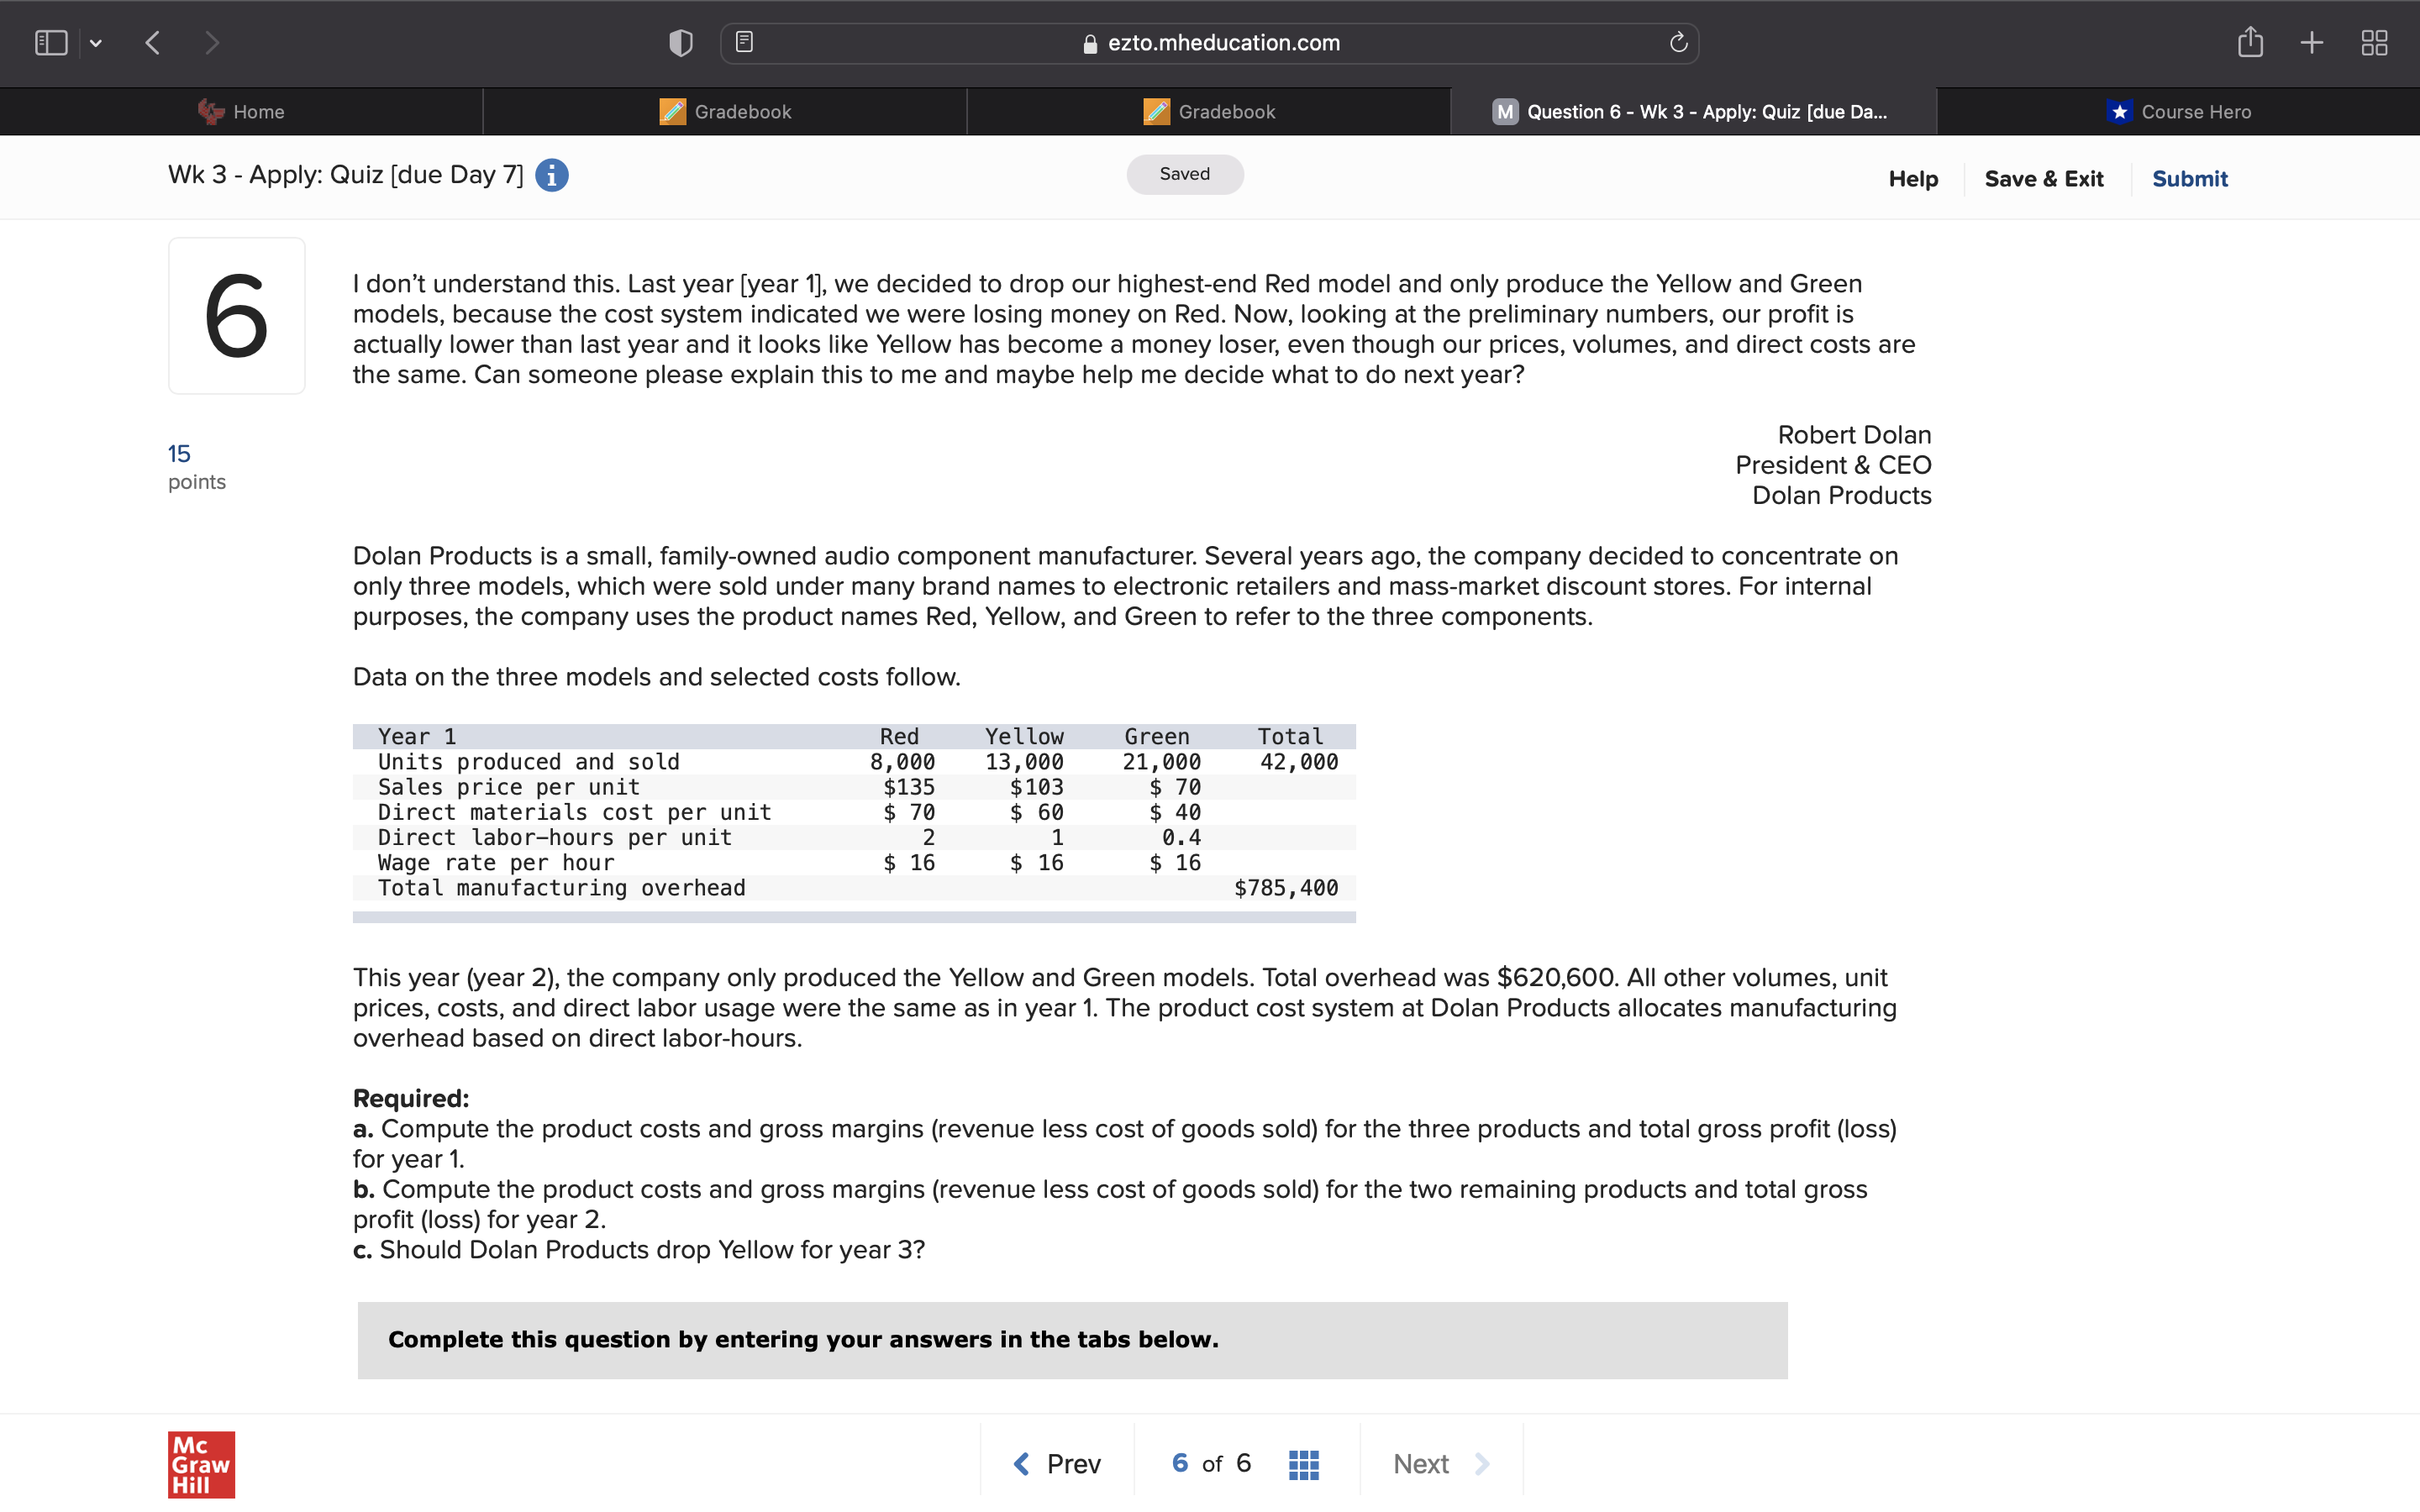Click the Prev page navigation button
Viewport: 2420px width, 1512px height.
pyautogui.click(x=1060, y=1462)
